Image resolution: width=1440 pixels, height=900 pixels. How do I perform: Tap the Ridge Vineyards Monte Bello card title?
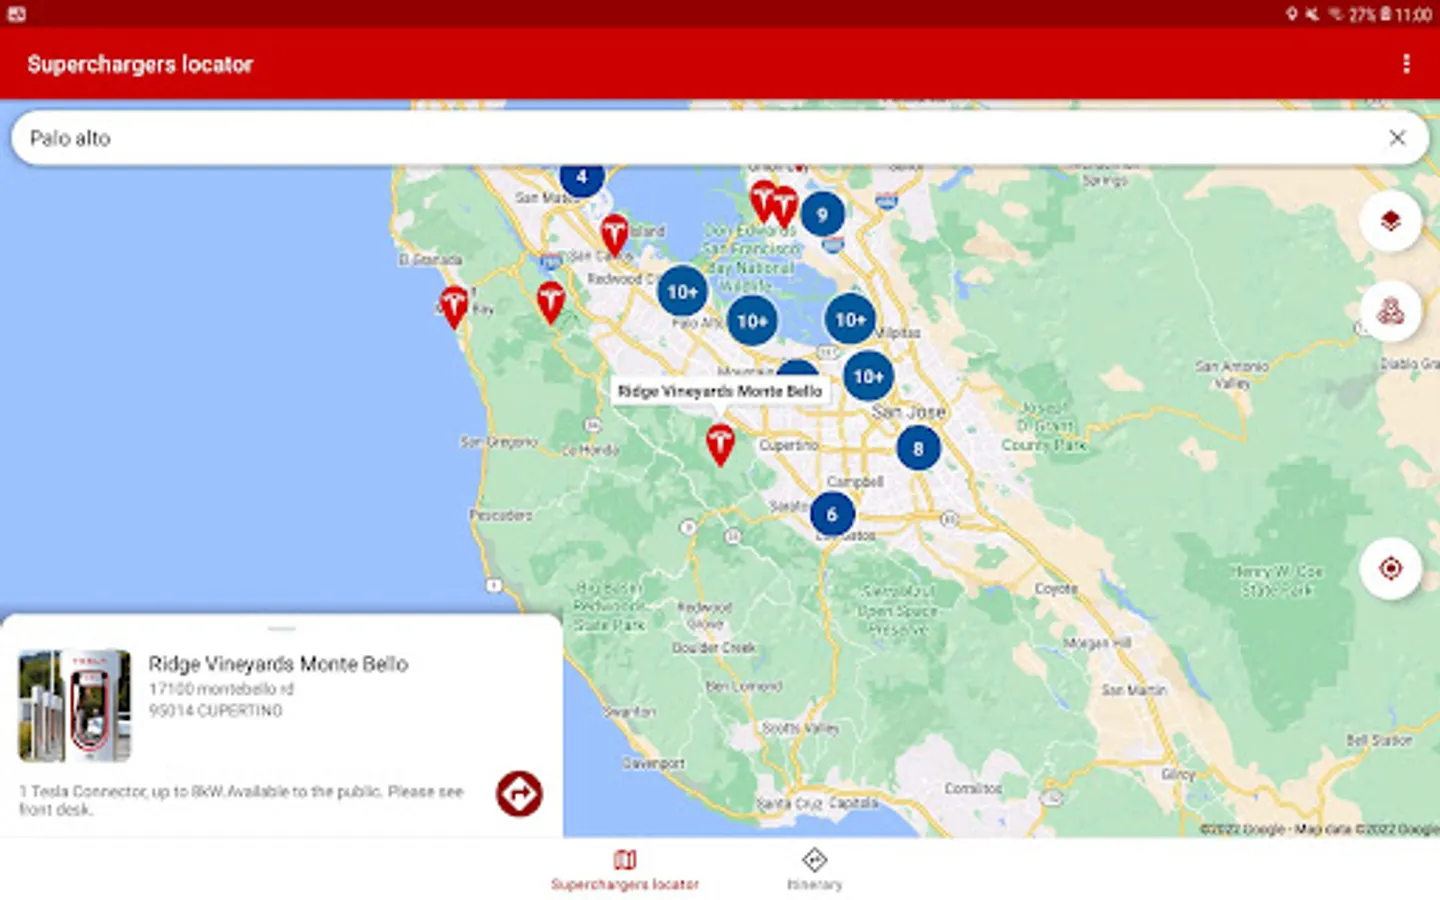(x=278, y=664)
